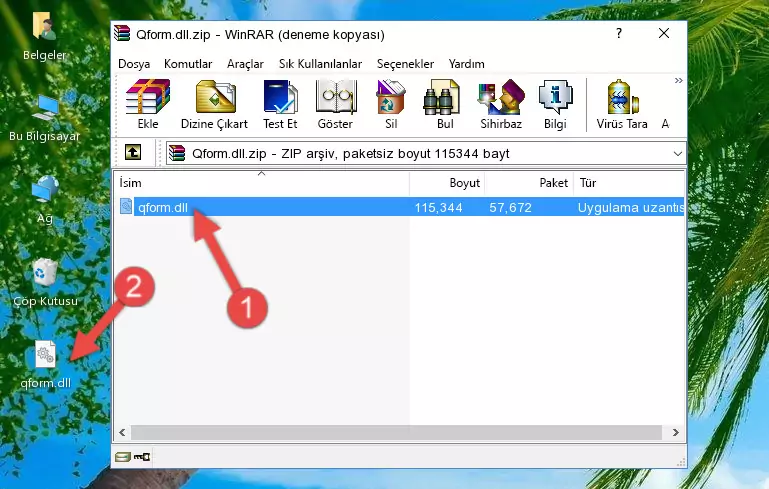Click the WinRAR title bar help button

tap(619, 33)
